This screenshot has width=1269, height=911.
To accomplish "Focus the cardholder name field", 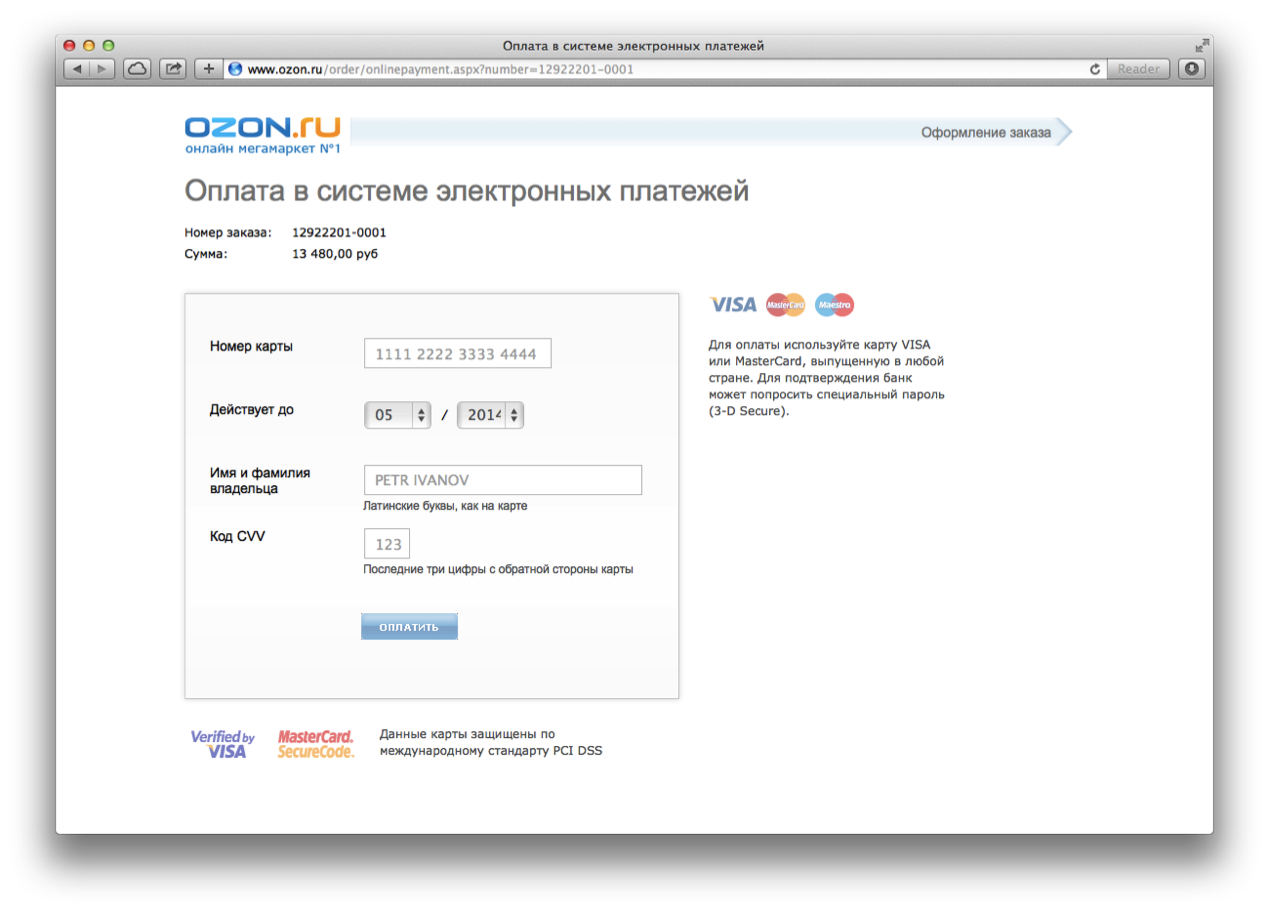I will (503, 480).
